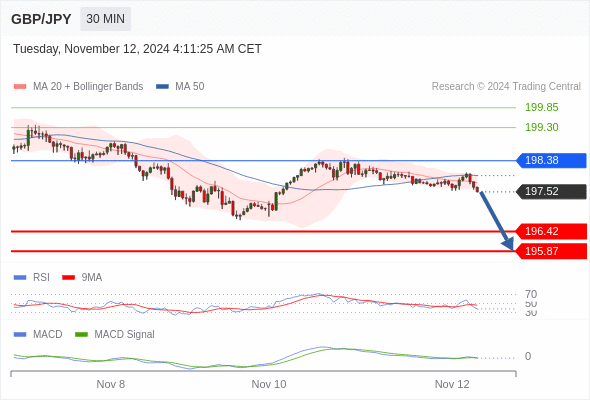Viewport: 590px width, 400px height.
Task: Select the red 196.42 support tag
Action: [x=551, y=231]
